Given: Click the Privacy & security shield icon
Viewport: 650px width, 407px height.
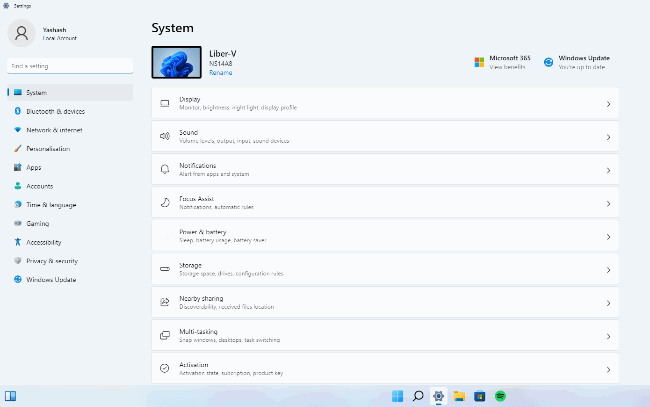Looking at the screenshot, I should pyautogui.click(x=17, y=260).
